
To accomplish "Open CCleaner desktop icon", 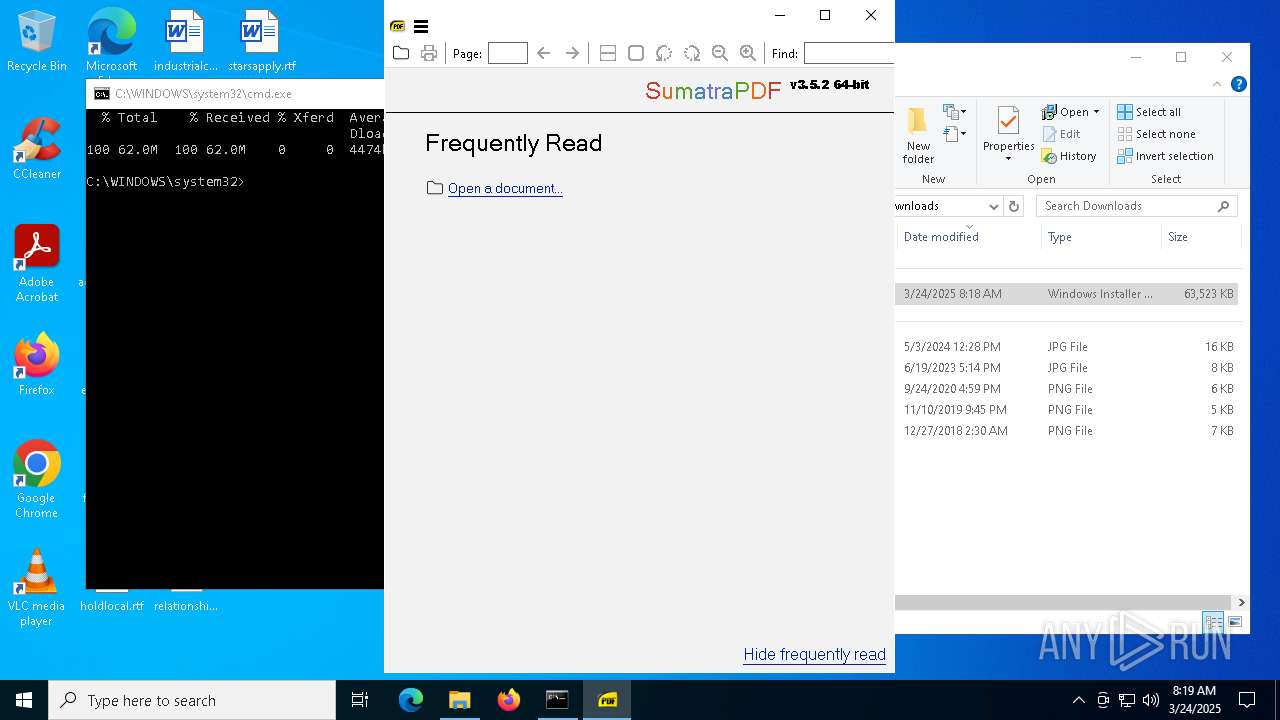I will [x=36, y=149].
